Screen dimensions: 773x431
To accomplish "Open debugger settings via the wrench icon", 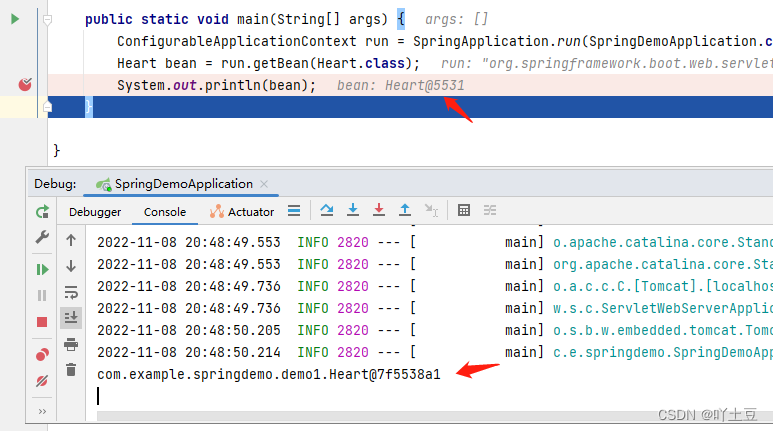I will tap(42, 238).
